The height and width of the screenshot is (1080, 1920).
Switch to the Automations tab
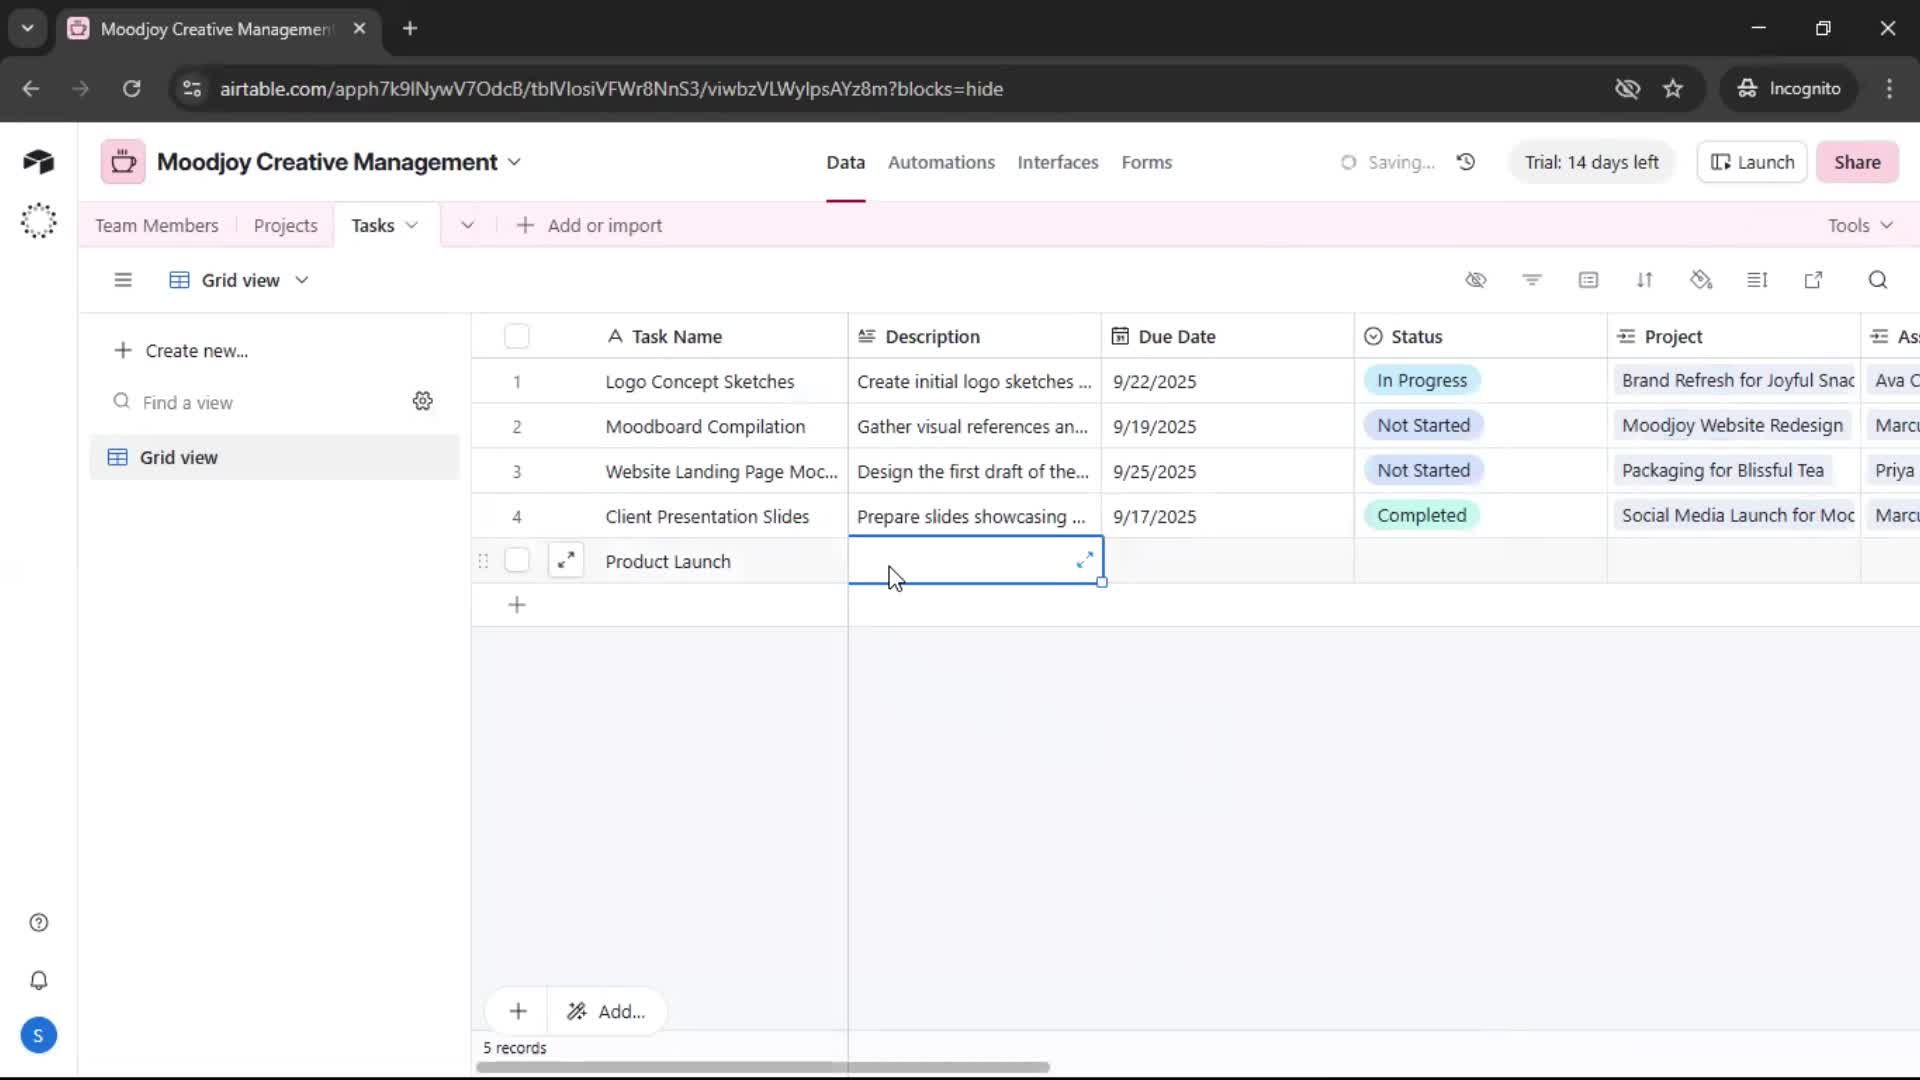(941, 162)
